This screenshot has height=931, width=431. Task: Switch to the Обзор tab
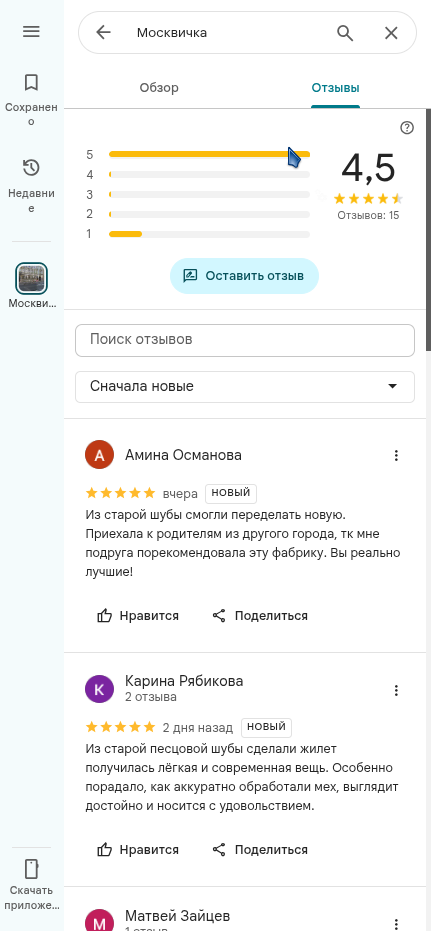[159, 88]
